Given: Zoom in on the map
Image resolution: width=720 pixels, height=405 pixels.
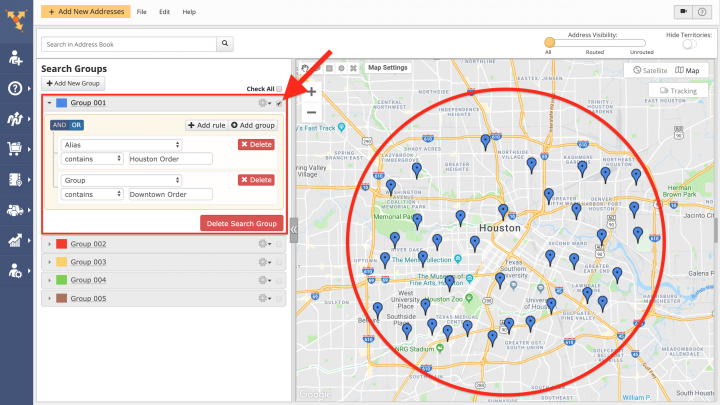Looking at the screenshot, I should (x=311, y=91).
